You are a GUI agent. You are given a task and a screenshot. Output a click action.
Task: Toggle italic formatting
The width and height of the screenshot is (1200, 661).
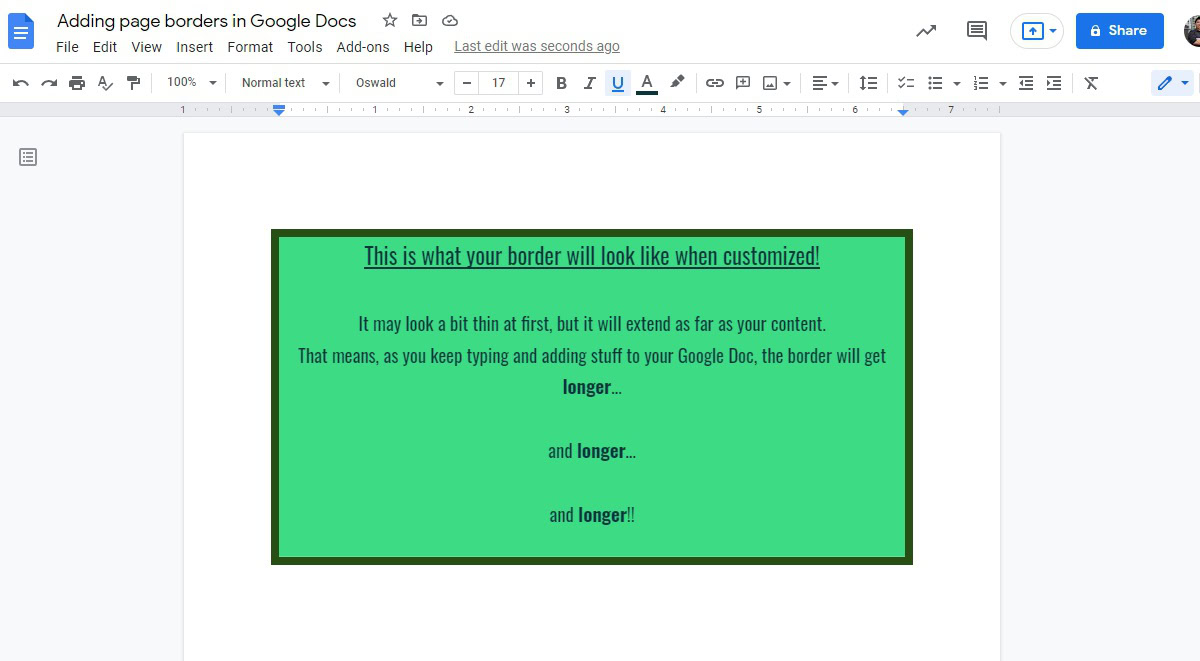589,83
